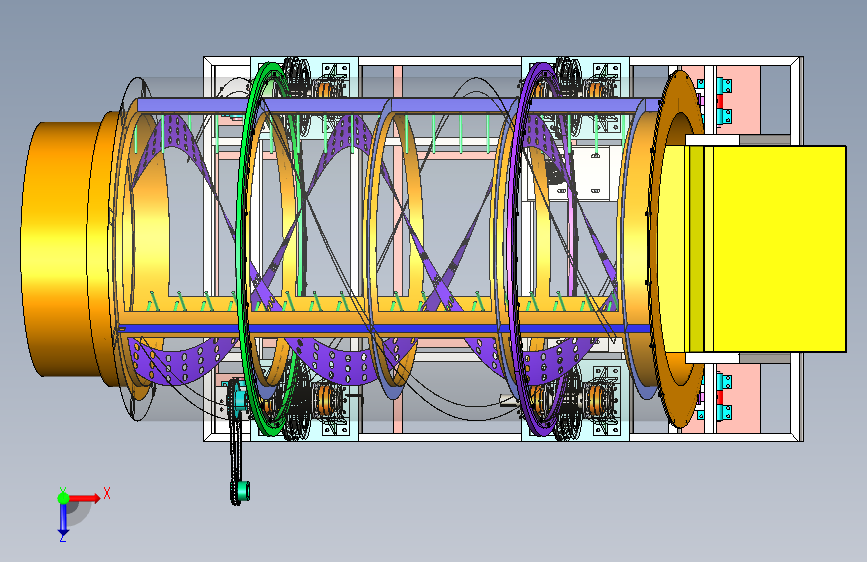
Task: Select the green ring around the drum
Action: click(x=269, y=249)
